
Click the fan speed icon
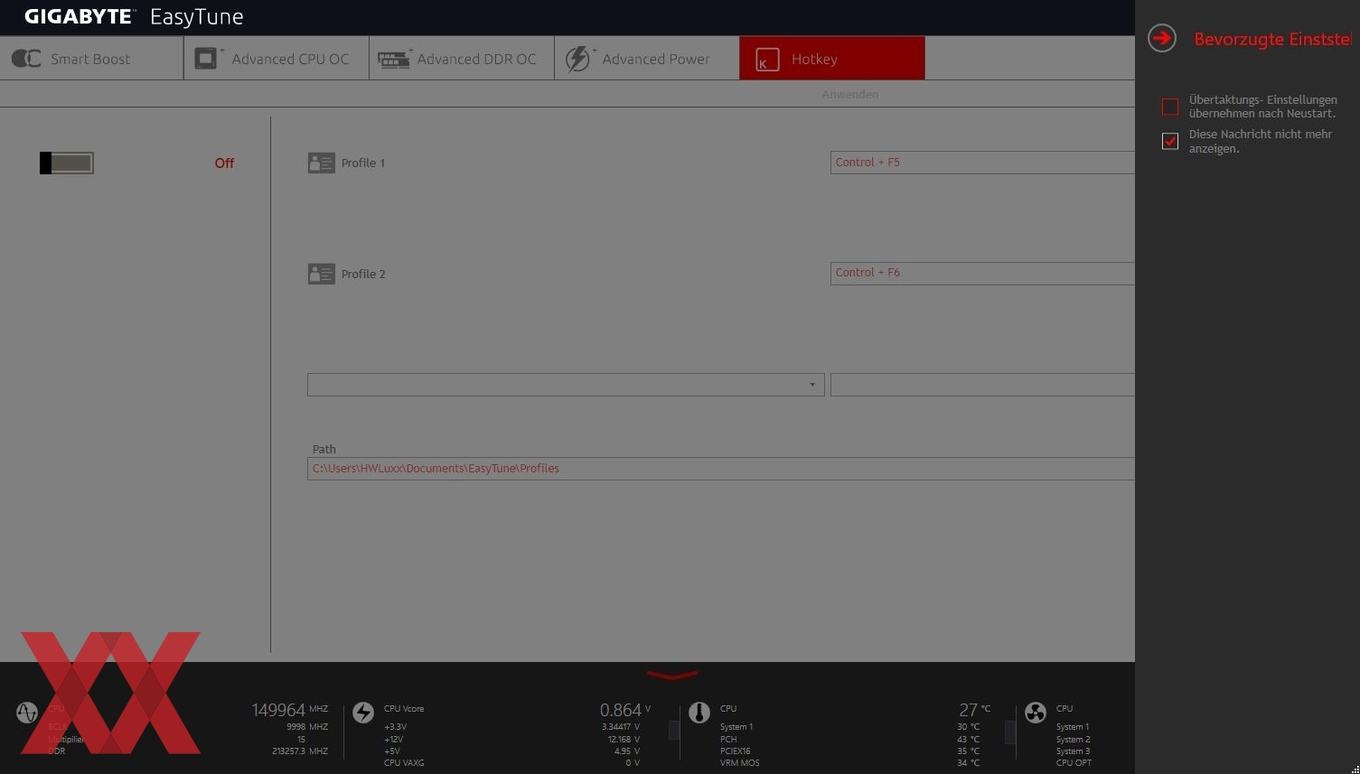[1035, 712]
